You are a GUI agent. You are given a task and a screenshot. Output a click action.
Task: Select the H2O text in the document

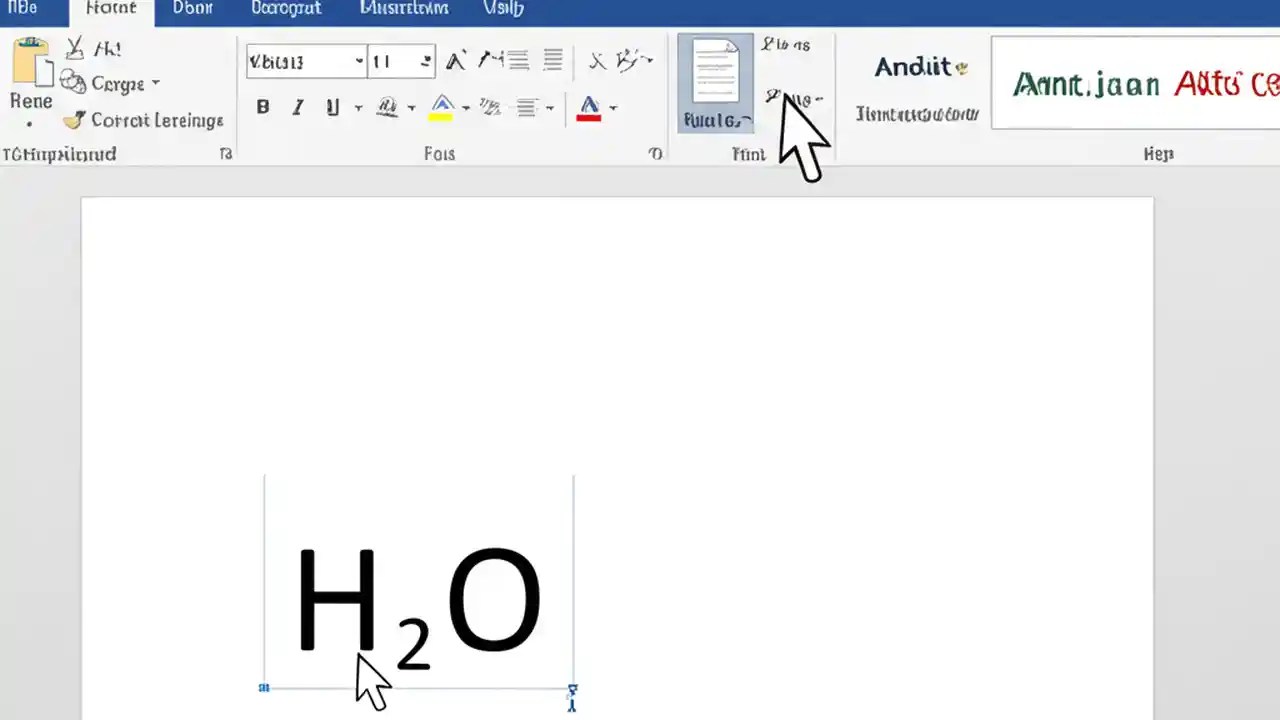click(x=418, y=600)
